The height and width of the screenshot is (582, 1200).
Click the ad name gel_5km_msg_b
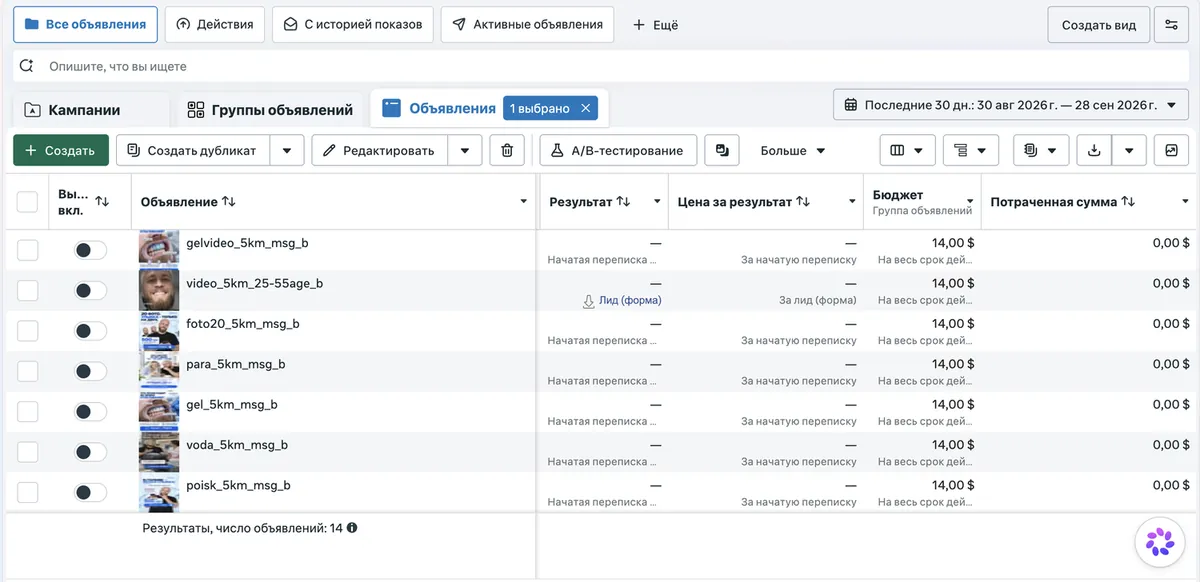point(232,404)
